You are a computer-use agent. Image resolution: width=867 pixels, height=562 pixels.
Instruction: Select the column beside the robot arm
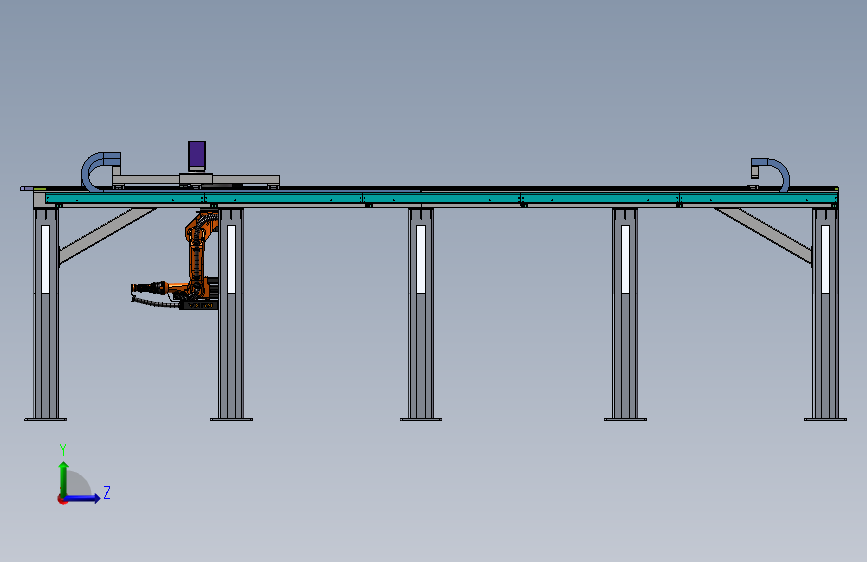coord(231,313)
